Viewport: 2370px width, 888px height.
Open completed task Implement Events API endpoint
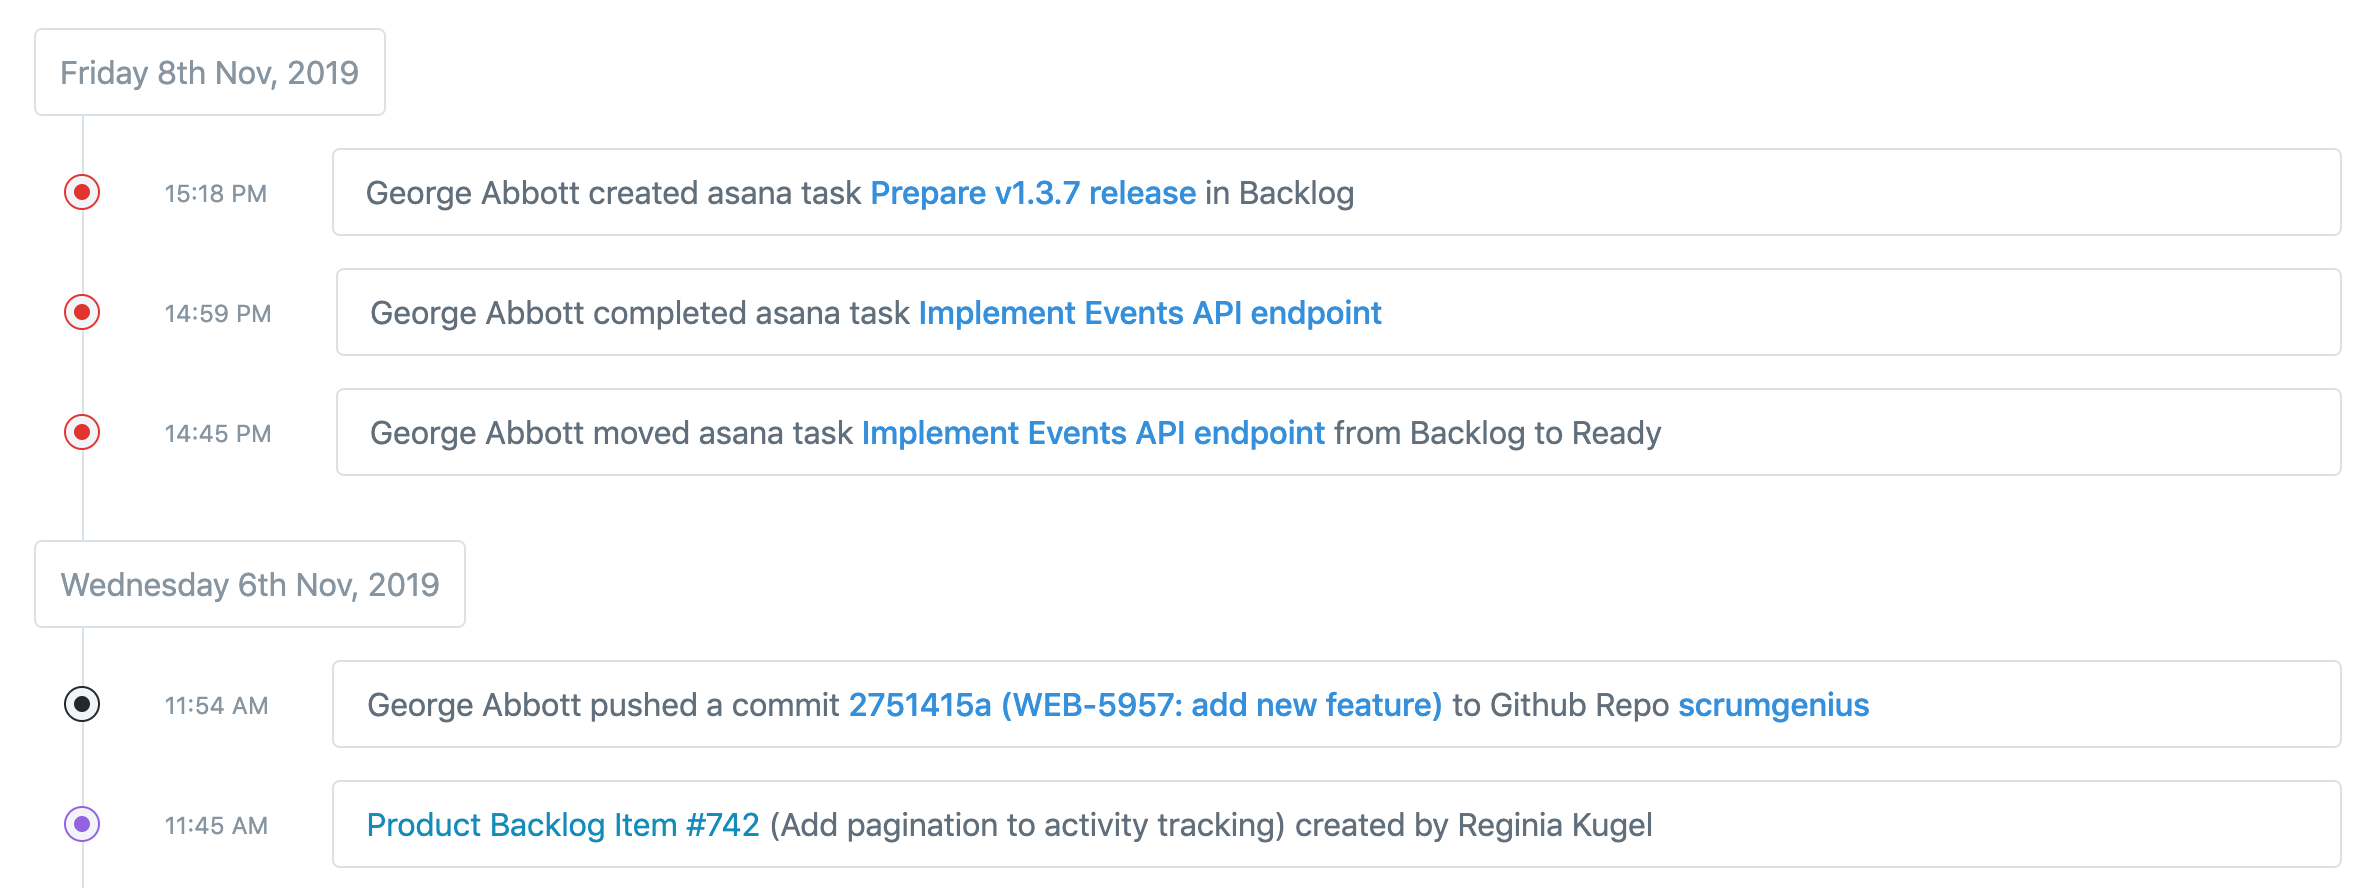click(1149, 313)
